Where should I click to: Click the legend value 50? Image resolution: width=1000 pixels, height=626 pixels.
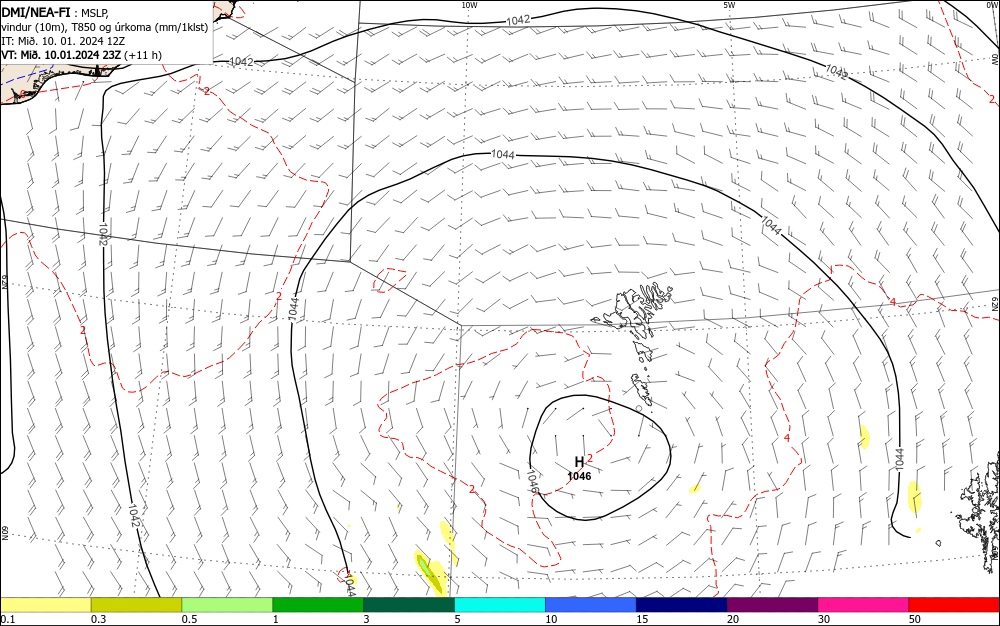click(x=915, y=619)
